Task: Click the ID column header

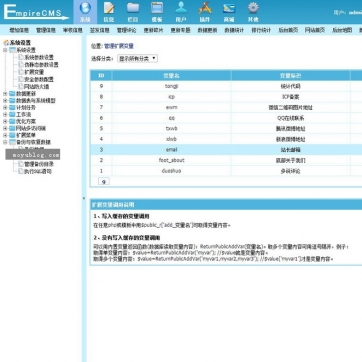Action: (101, 76)
